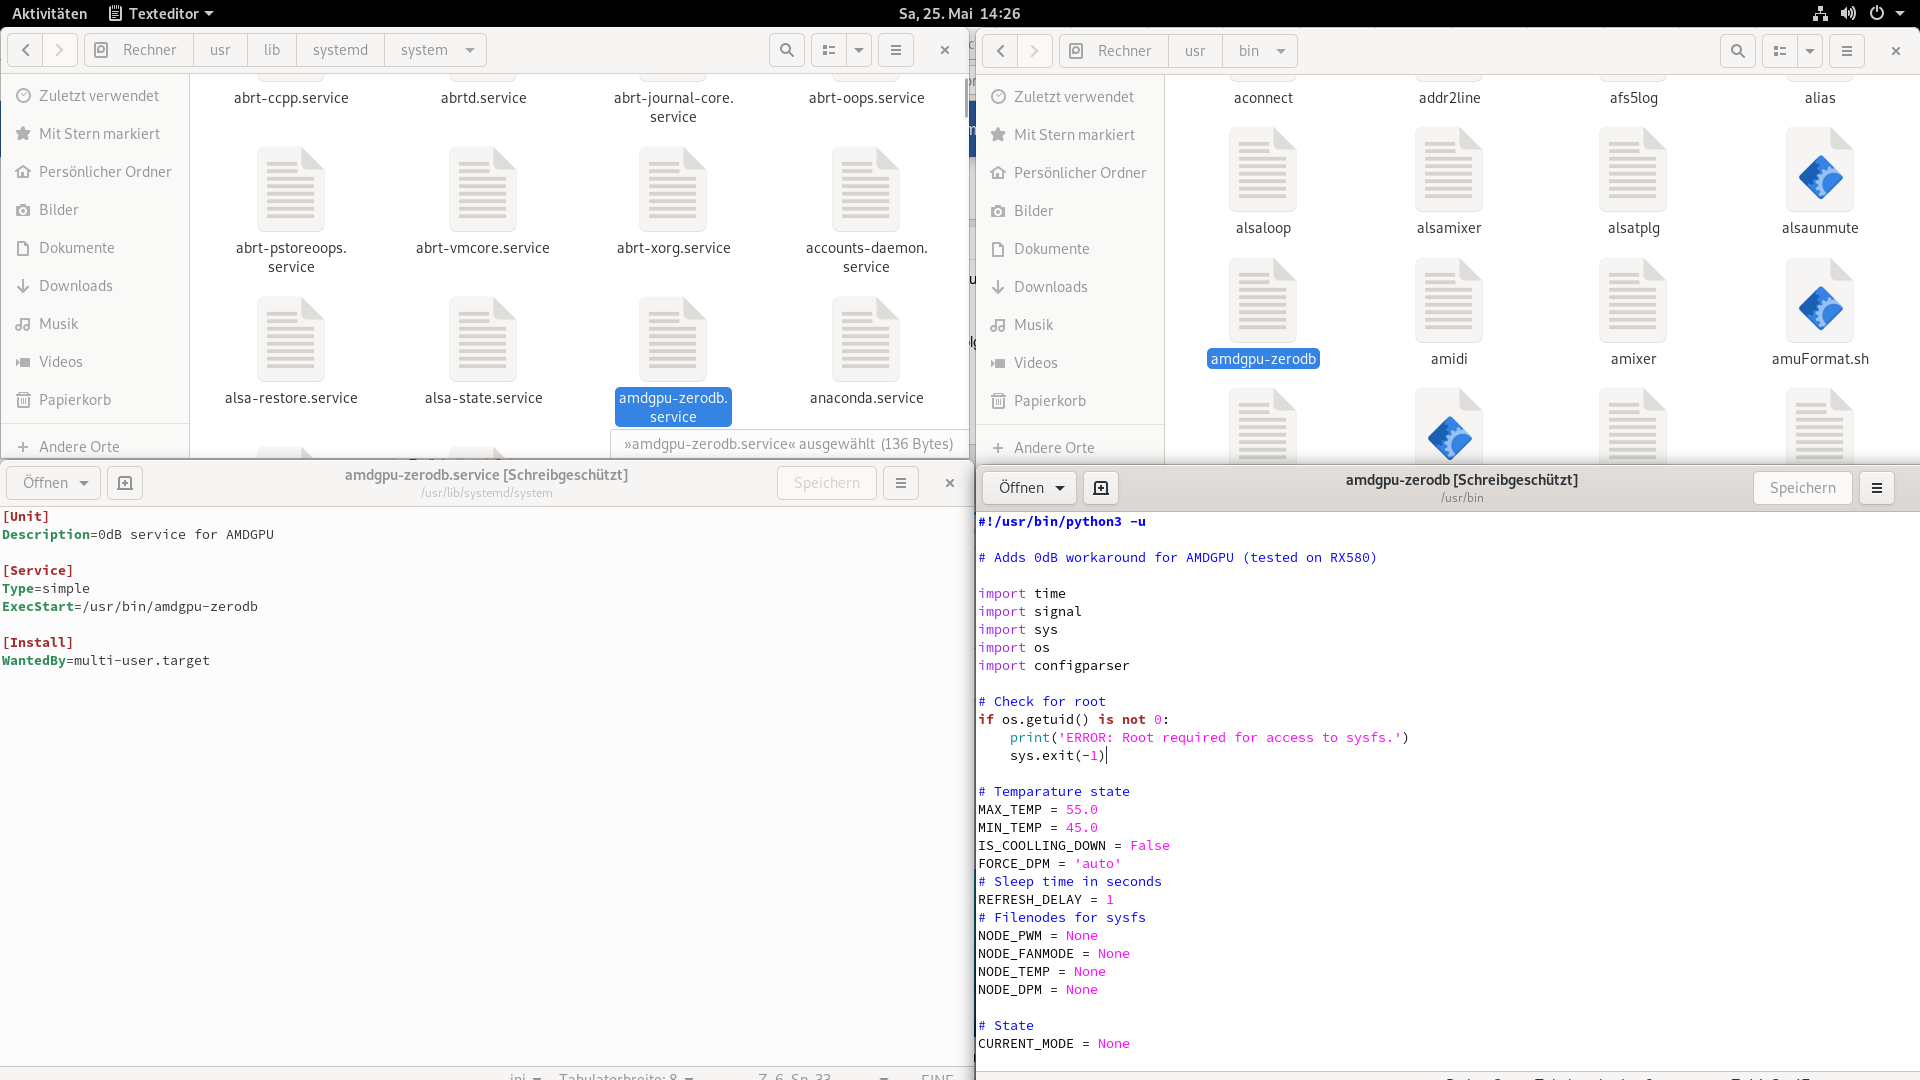Open Aktivitäten overview
This screenshot has width=1920, height=1080.
pyautogui.click(x=49, y=13)
